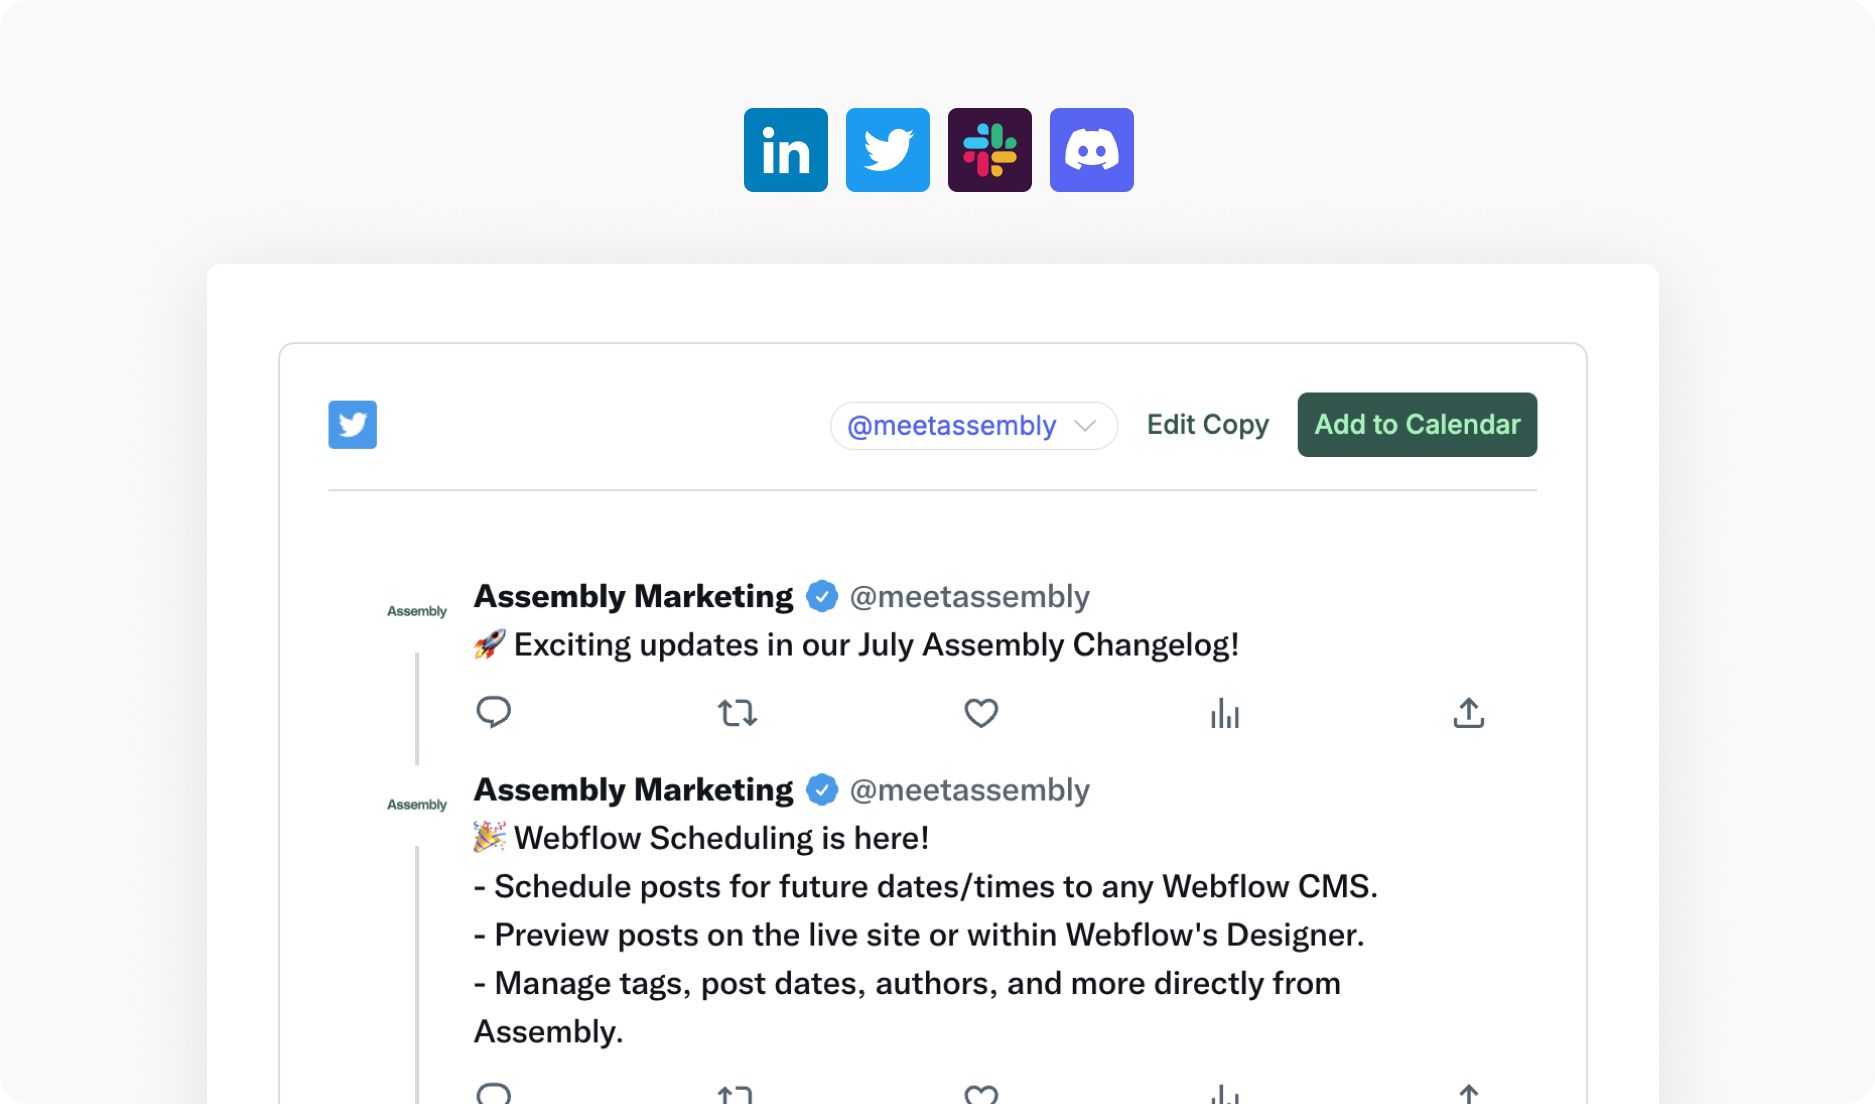
Task: Reply to the July Changelog tweet
Action: [x=493, y=713]
